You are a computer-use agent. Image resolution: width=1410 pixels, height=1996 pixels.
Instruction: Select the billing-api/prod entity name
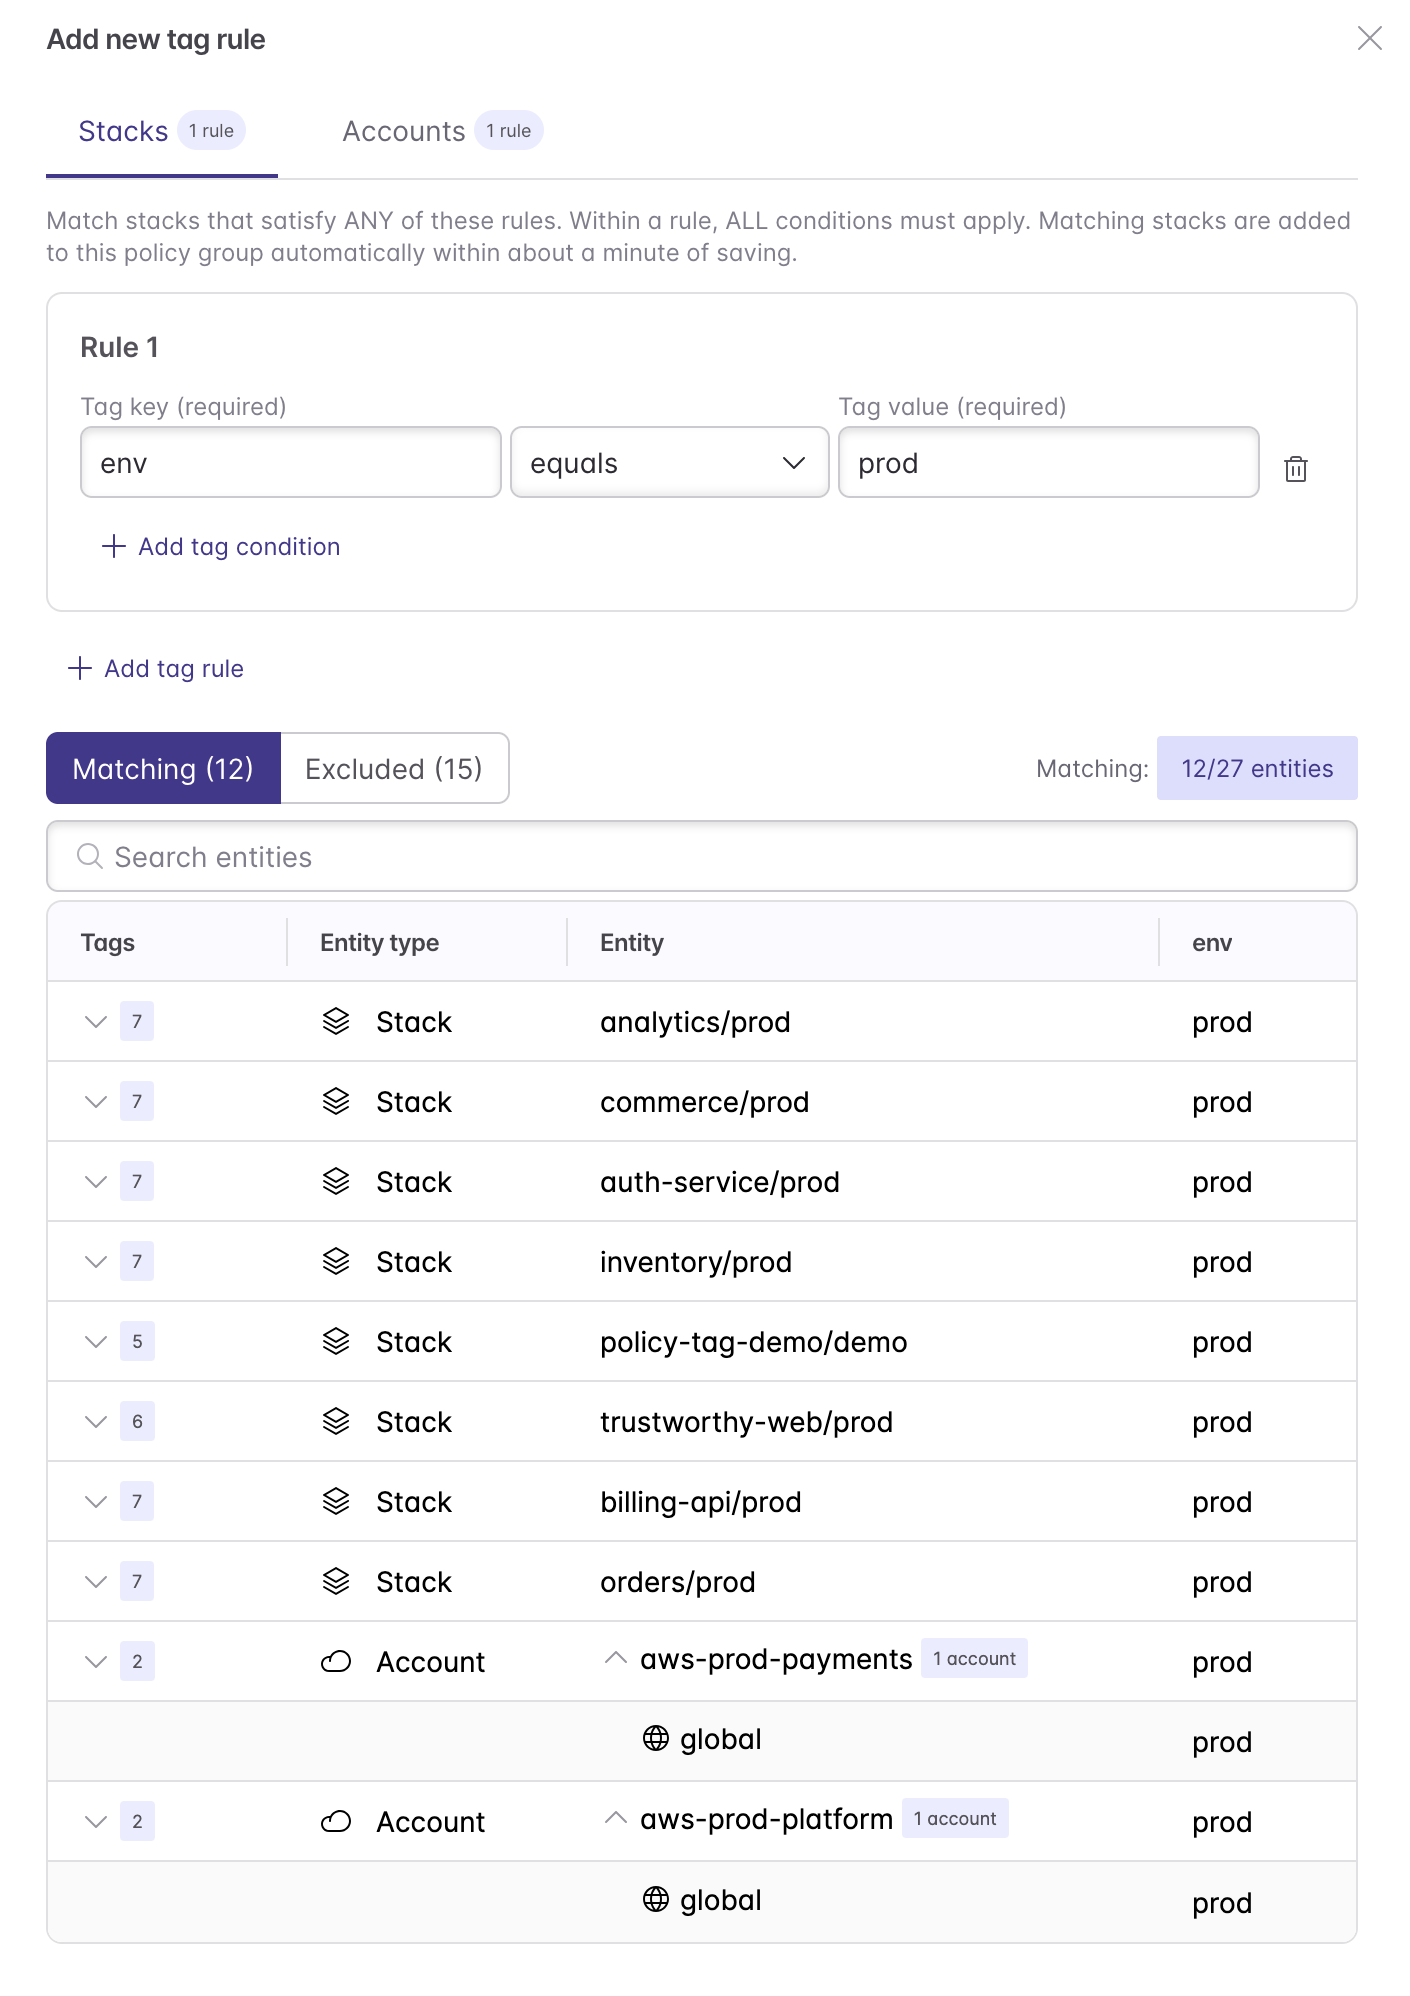701,1501
